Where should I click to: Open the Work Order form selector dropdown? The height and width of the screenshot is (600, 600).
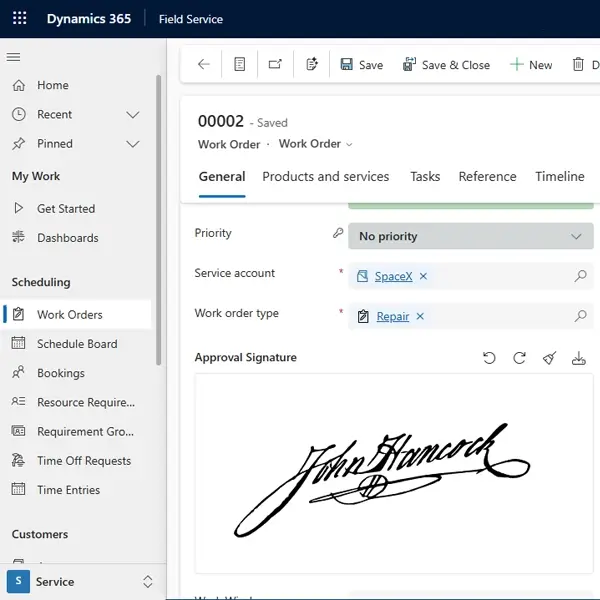coord(316,144)
